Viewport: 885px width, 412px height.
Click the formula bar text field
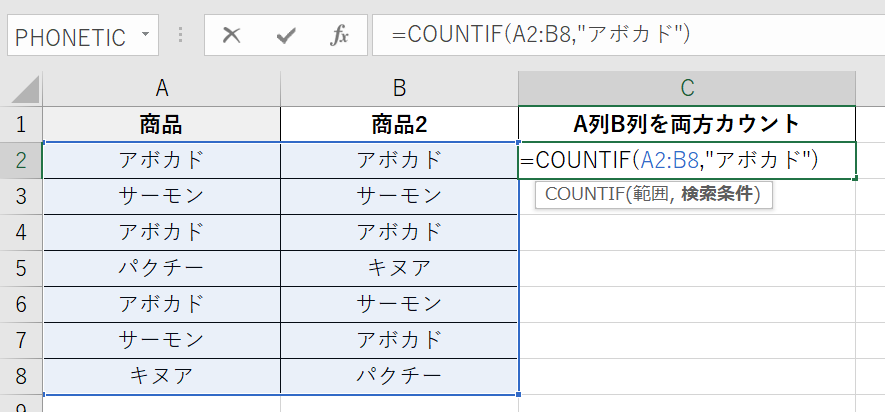click(620, 36)
